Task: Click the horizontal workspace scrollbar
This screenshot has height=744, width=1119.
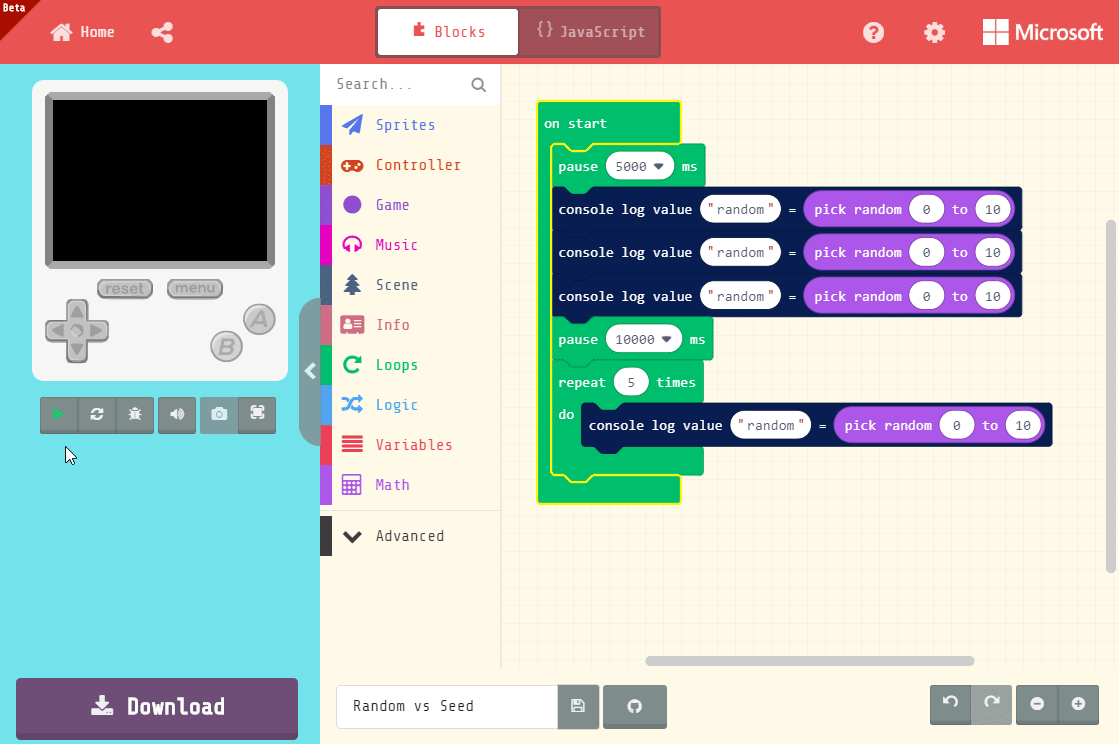Action: point(809,661)
